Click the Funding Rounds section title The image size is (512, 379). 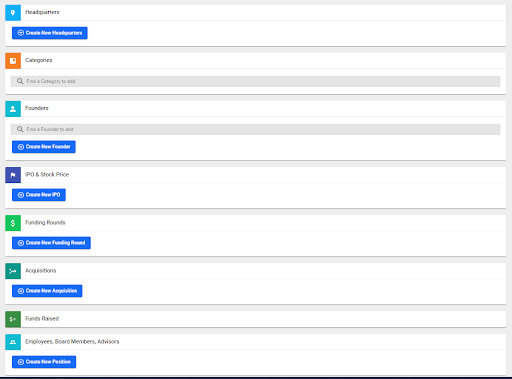point(45,223)
